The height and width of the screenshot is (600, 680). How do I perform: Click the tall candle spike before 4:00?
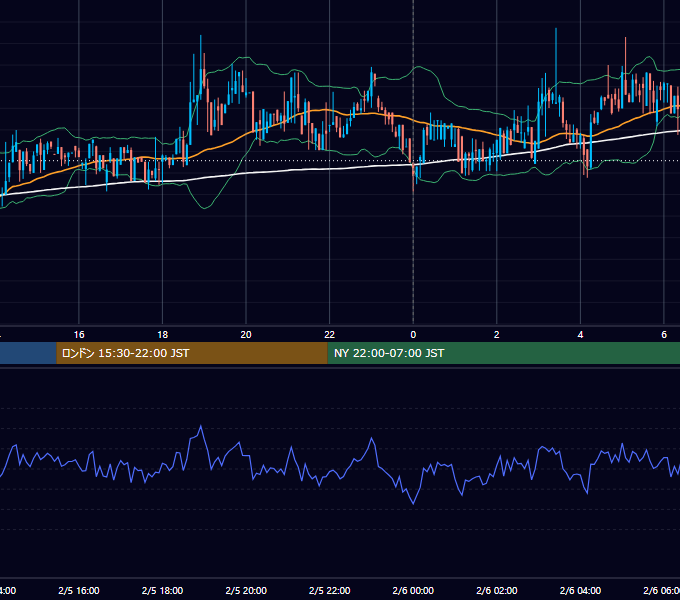click(556, 65)
